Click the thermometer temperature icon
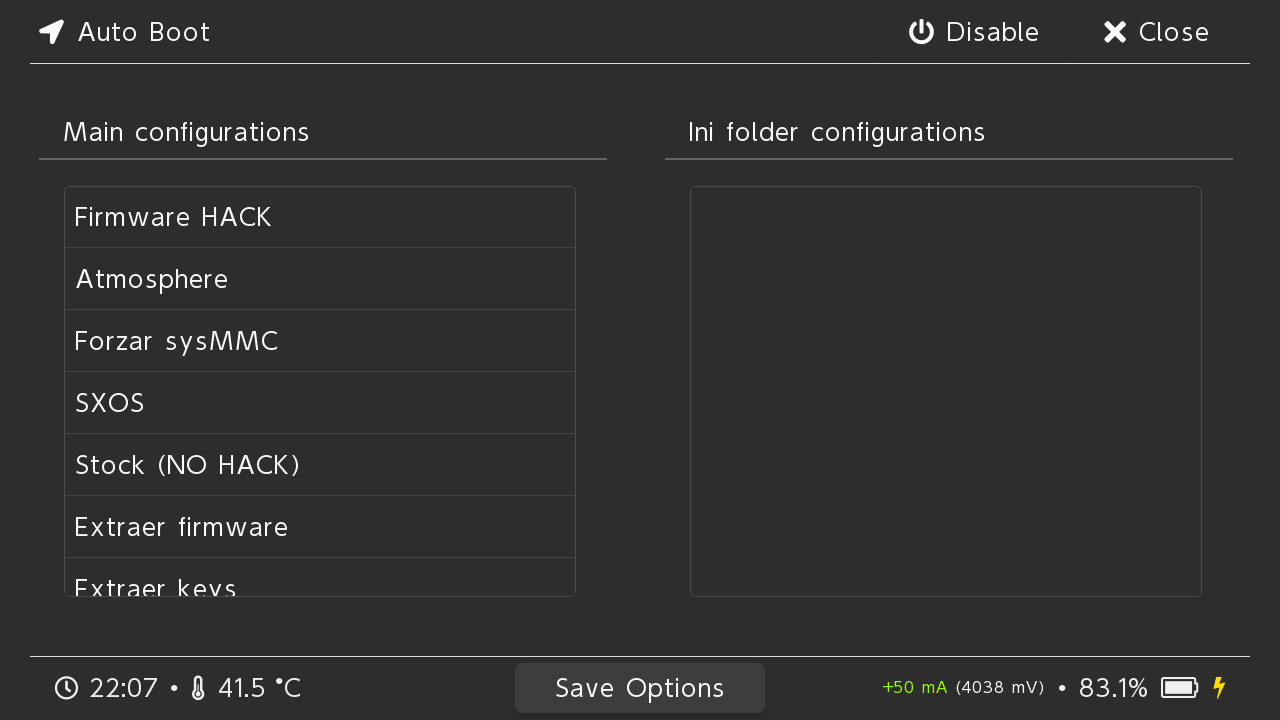Viewport: 1280px width, 720px height. click(x=198, y=688)
